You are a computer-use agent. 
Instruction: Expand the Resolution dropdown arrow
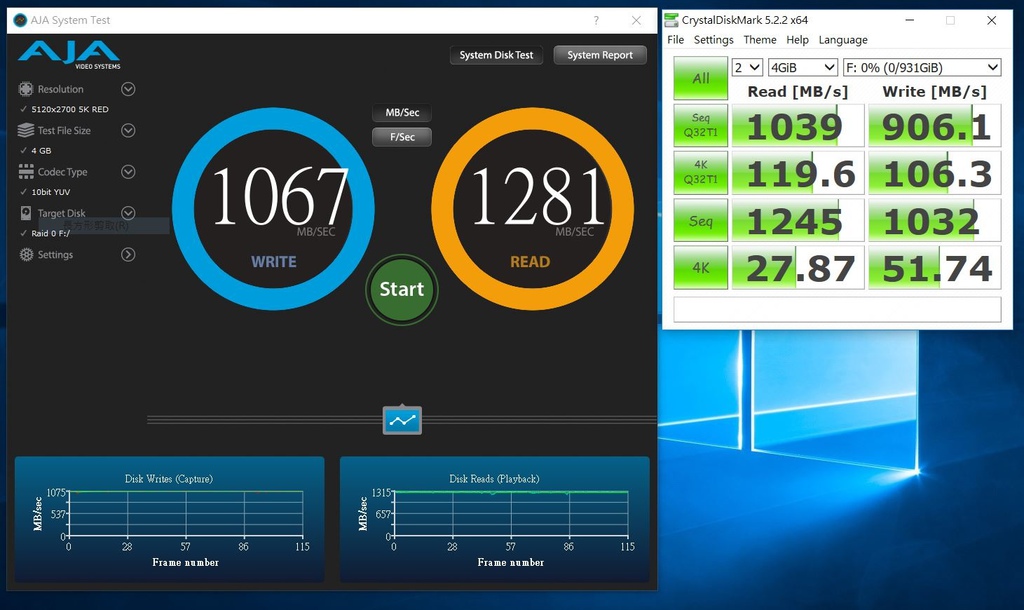coord(128,89)
